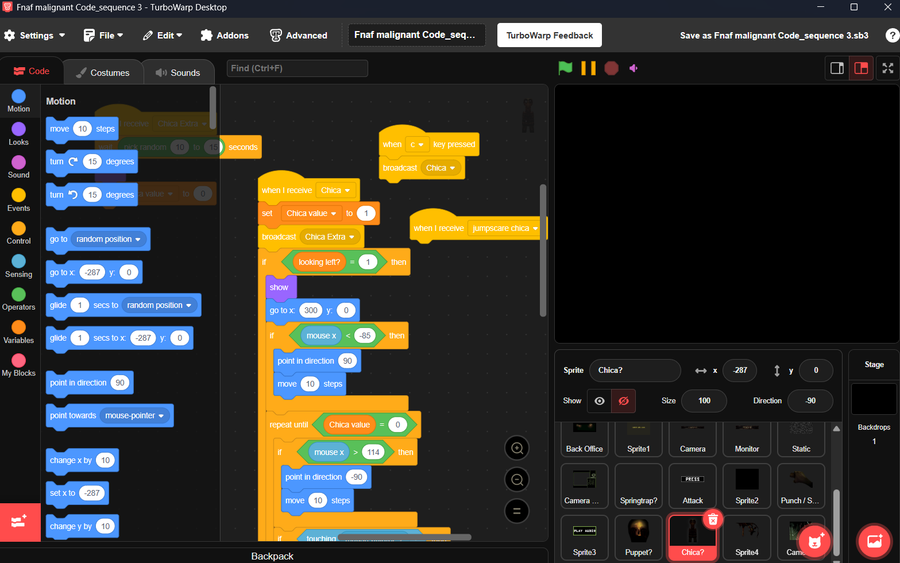Expand the broadcast Chica message dropdown

point(440,168)
